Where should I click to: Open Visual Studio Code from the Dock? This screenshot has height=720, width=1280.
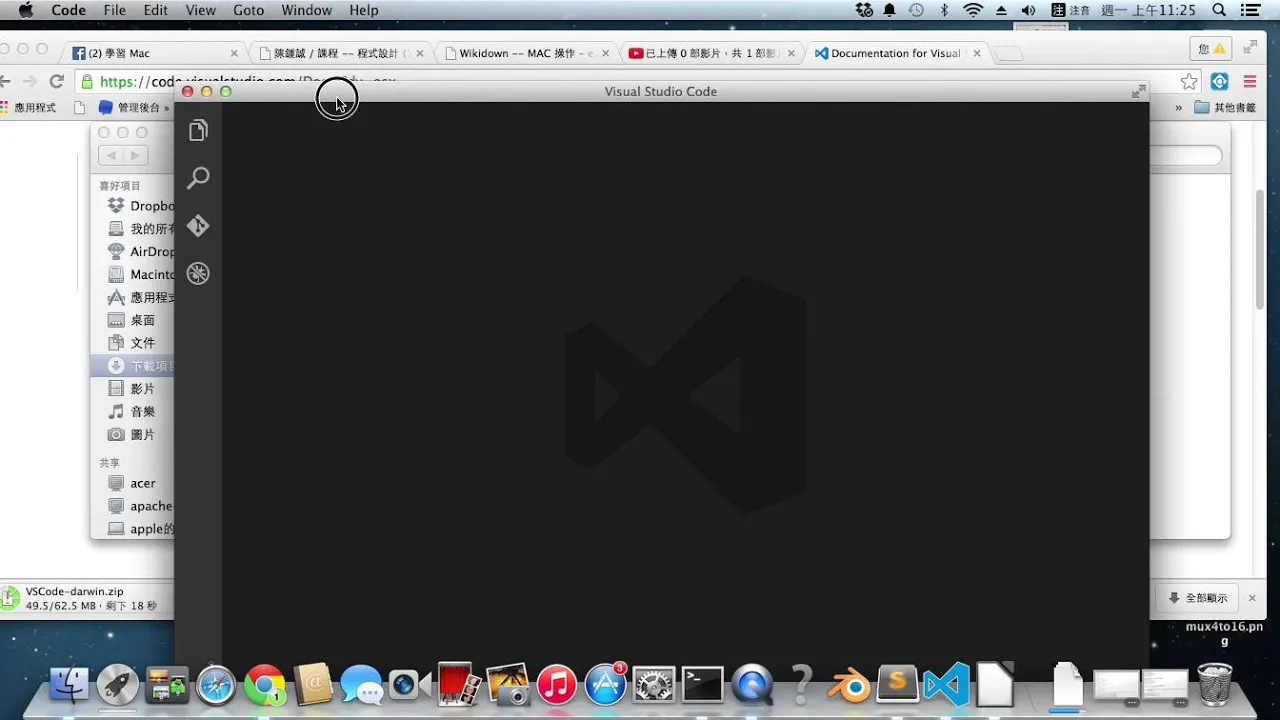(x=947, y=685)
